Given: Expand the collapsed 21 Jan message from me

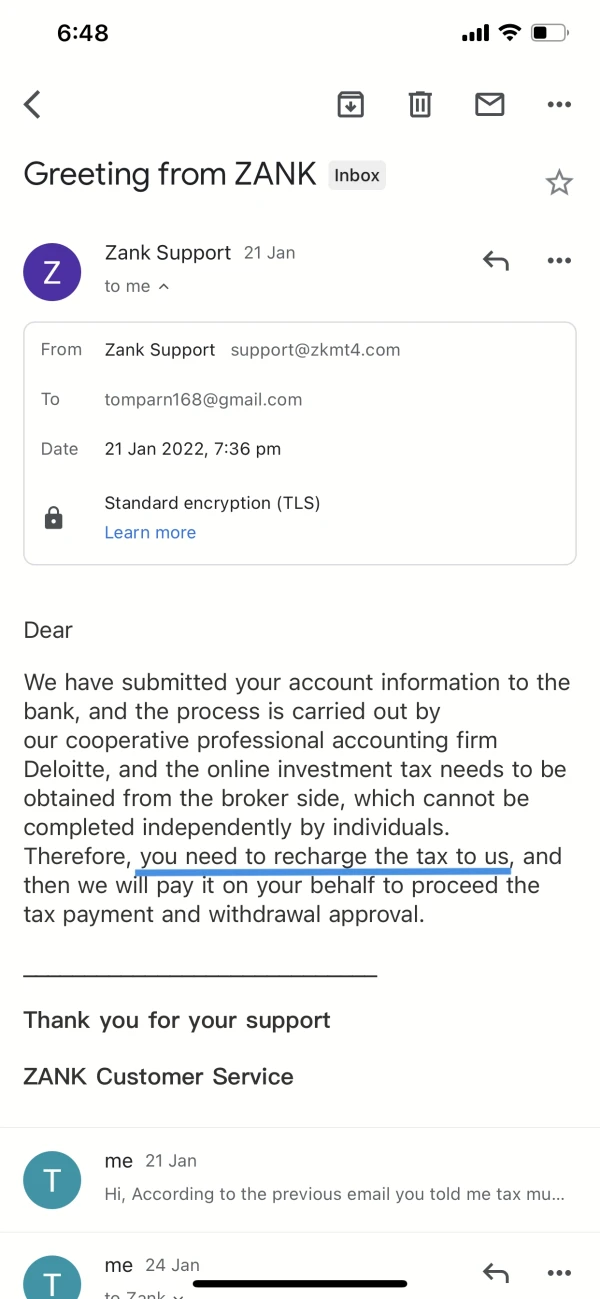Looking at the screenshot, I should point(335,1178).
